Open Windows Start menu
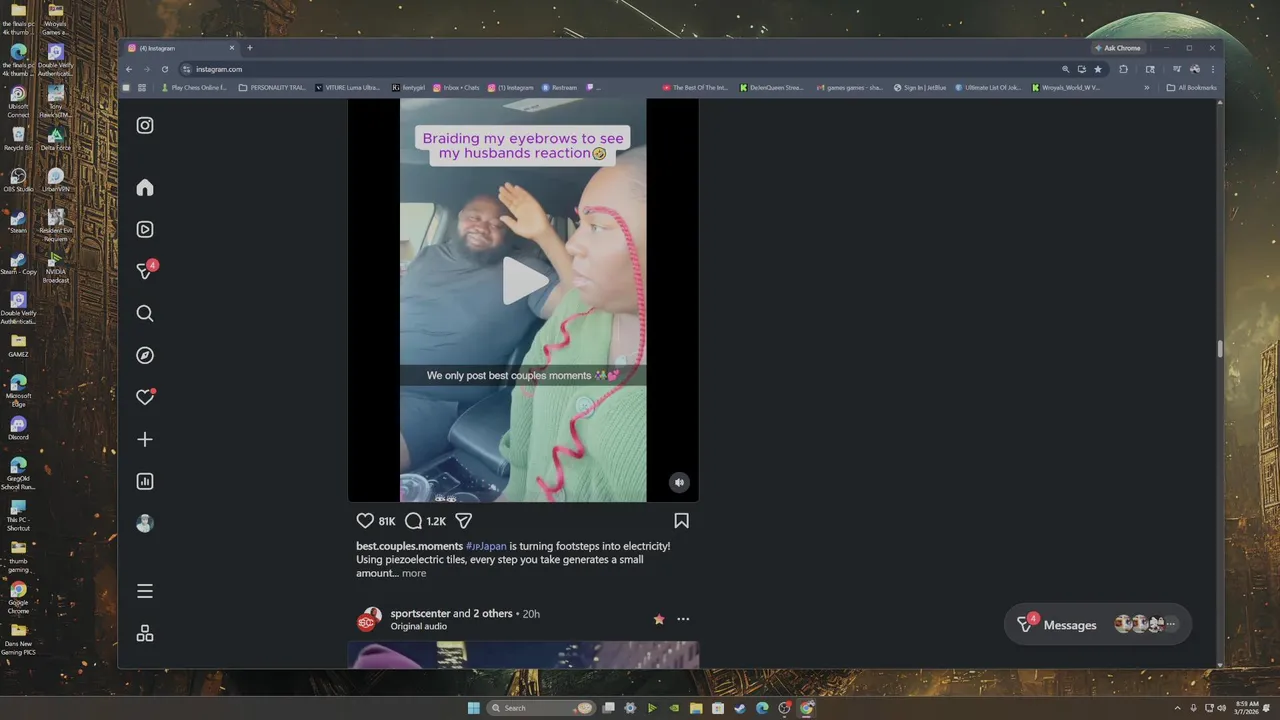Screen dimensions: 1280x720 click(473, 708)
